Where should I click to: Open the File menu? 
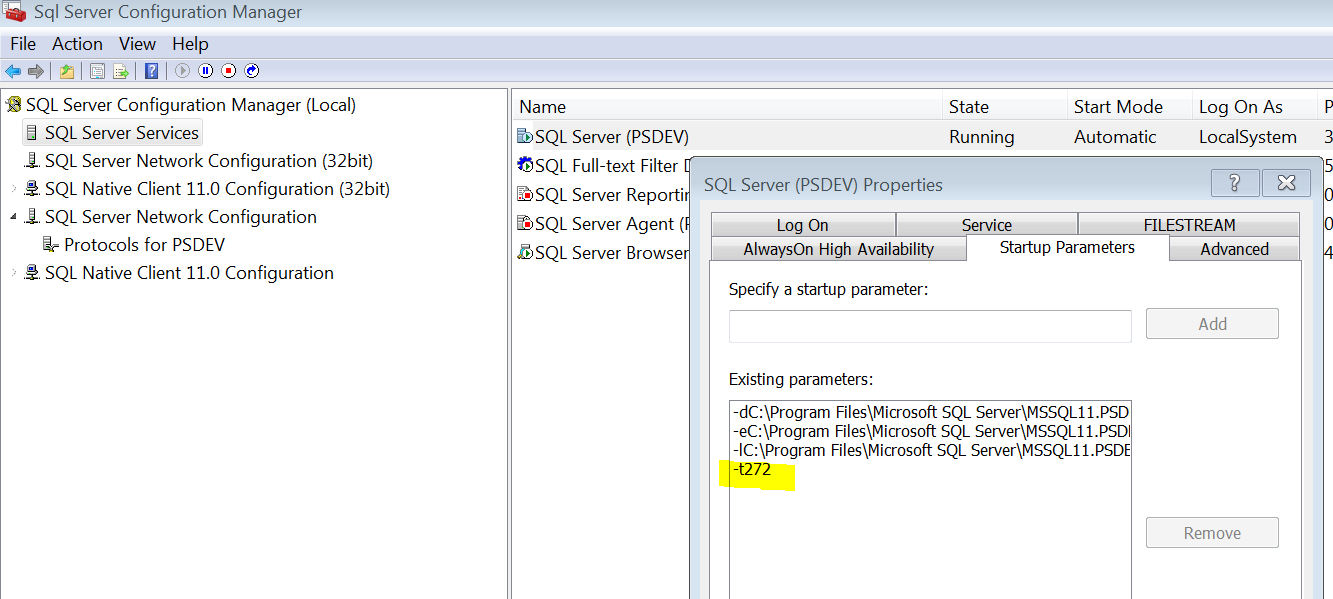[x=23, y=44]
